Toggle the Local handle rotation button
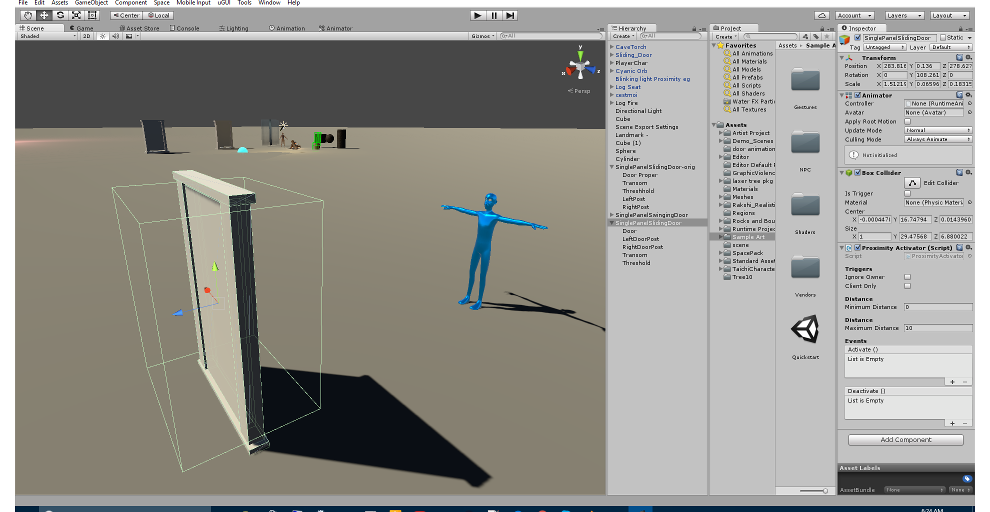The height and width of the screenshot is (512, 990). click(158, 15)
